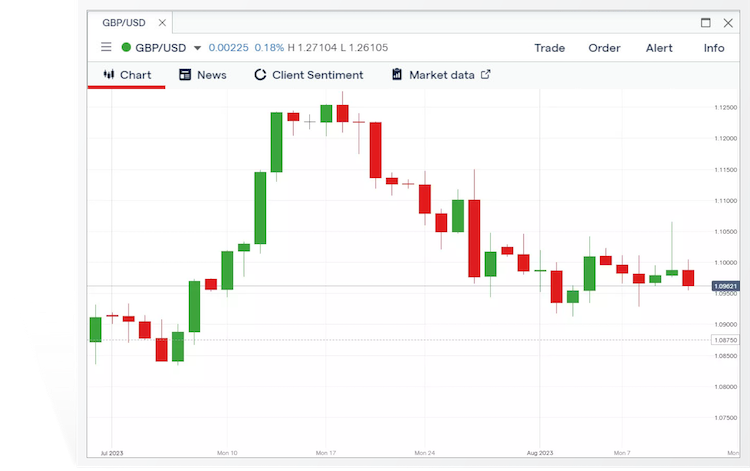The height and width of the screenshot is (471, 750).
Task: Maximize the chart panel with square icon
Action: click(x=706, y=22)
